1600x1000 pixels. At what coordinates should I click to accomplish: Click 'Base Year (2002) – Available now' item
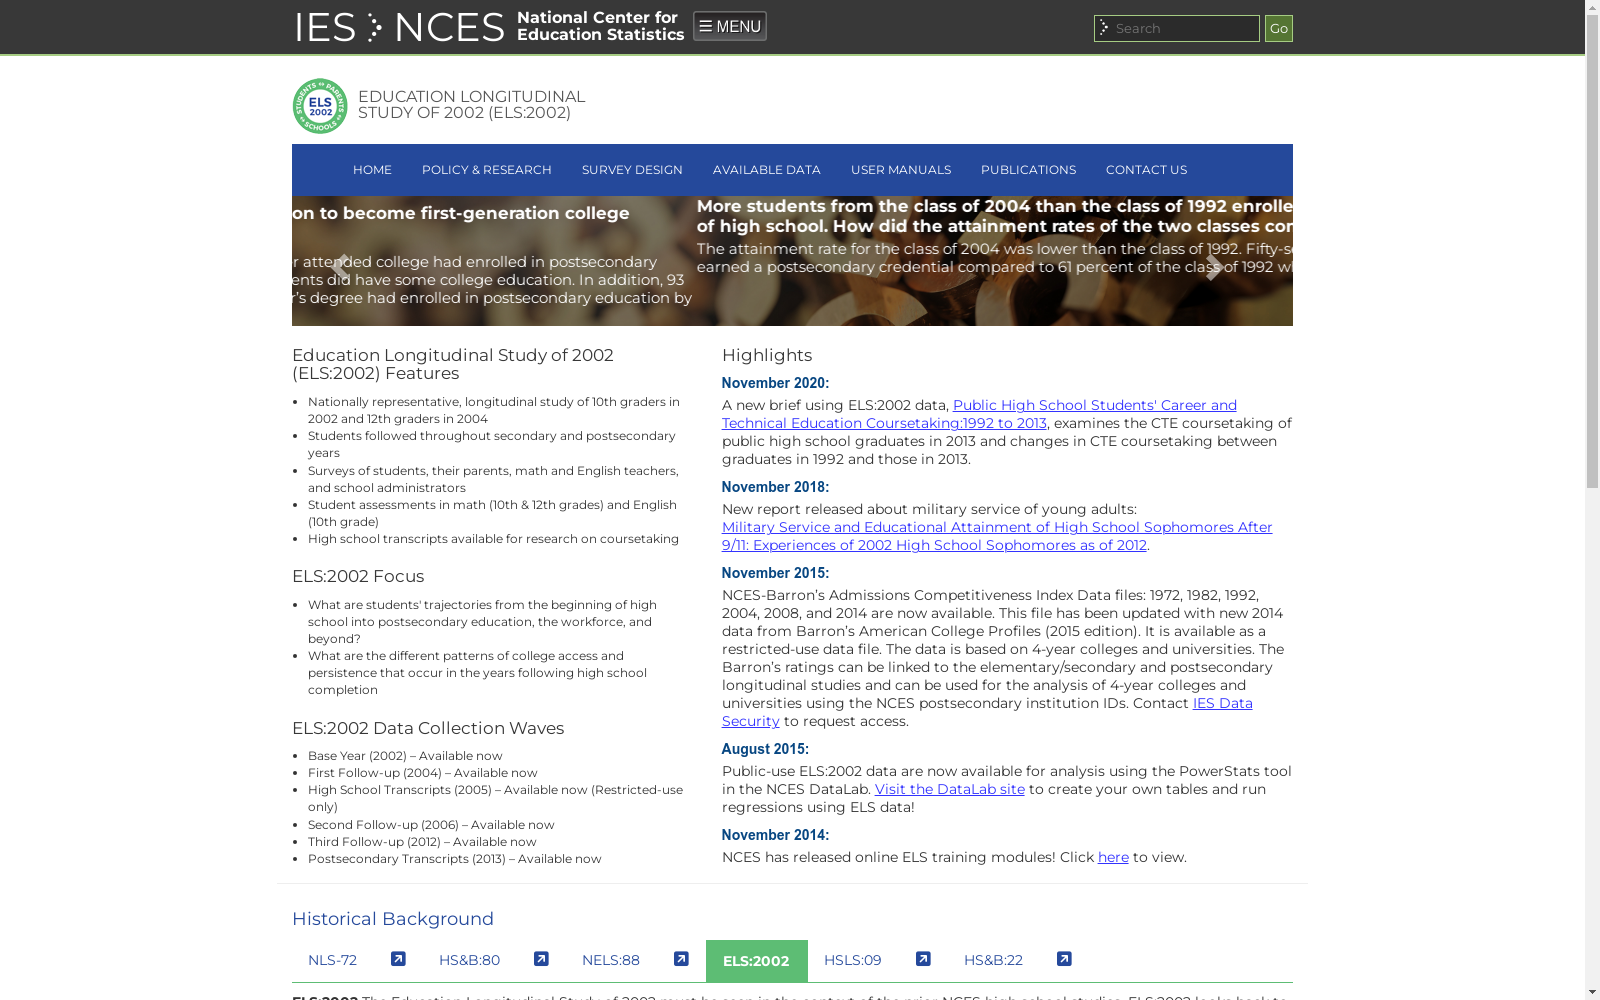[405, 756]
